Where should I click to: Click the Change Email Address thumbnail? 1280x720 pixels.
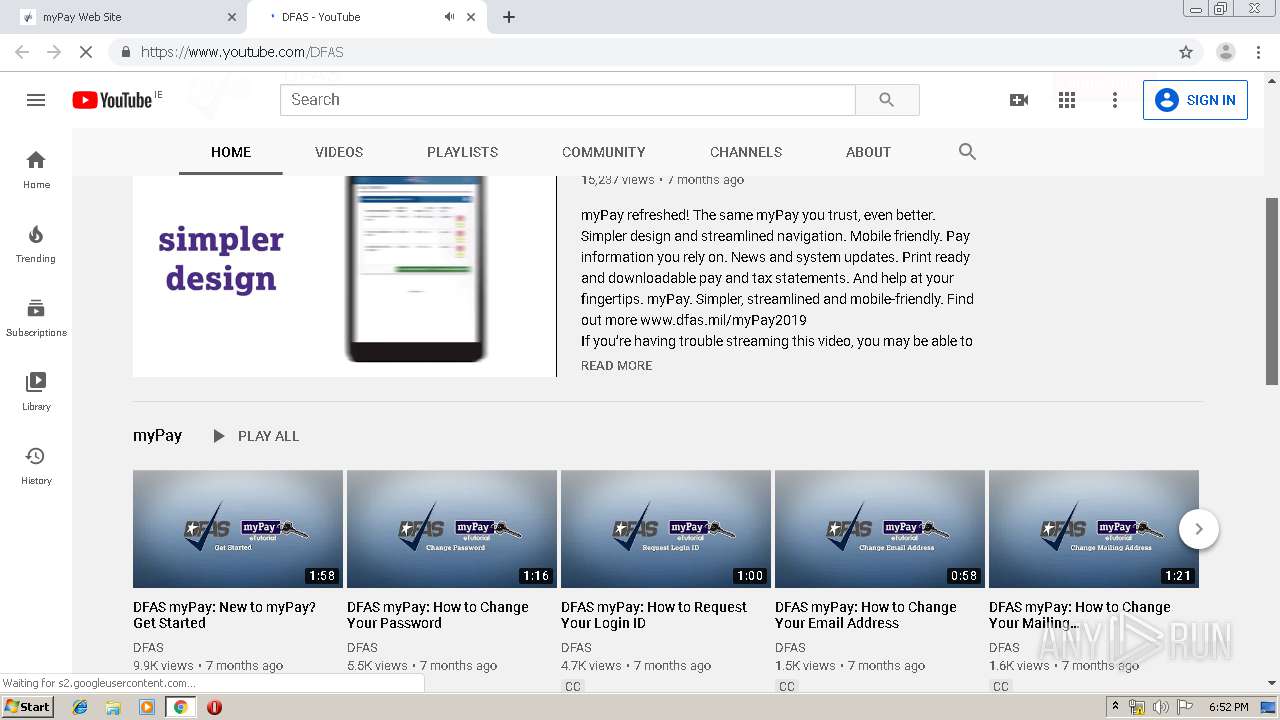coord(880,528)
